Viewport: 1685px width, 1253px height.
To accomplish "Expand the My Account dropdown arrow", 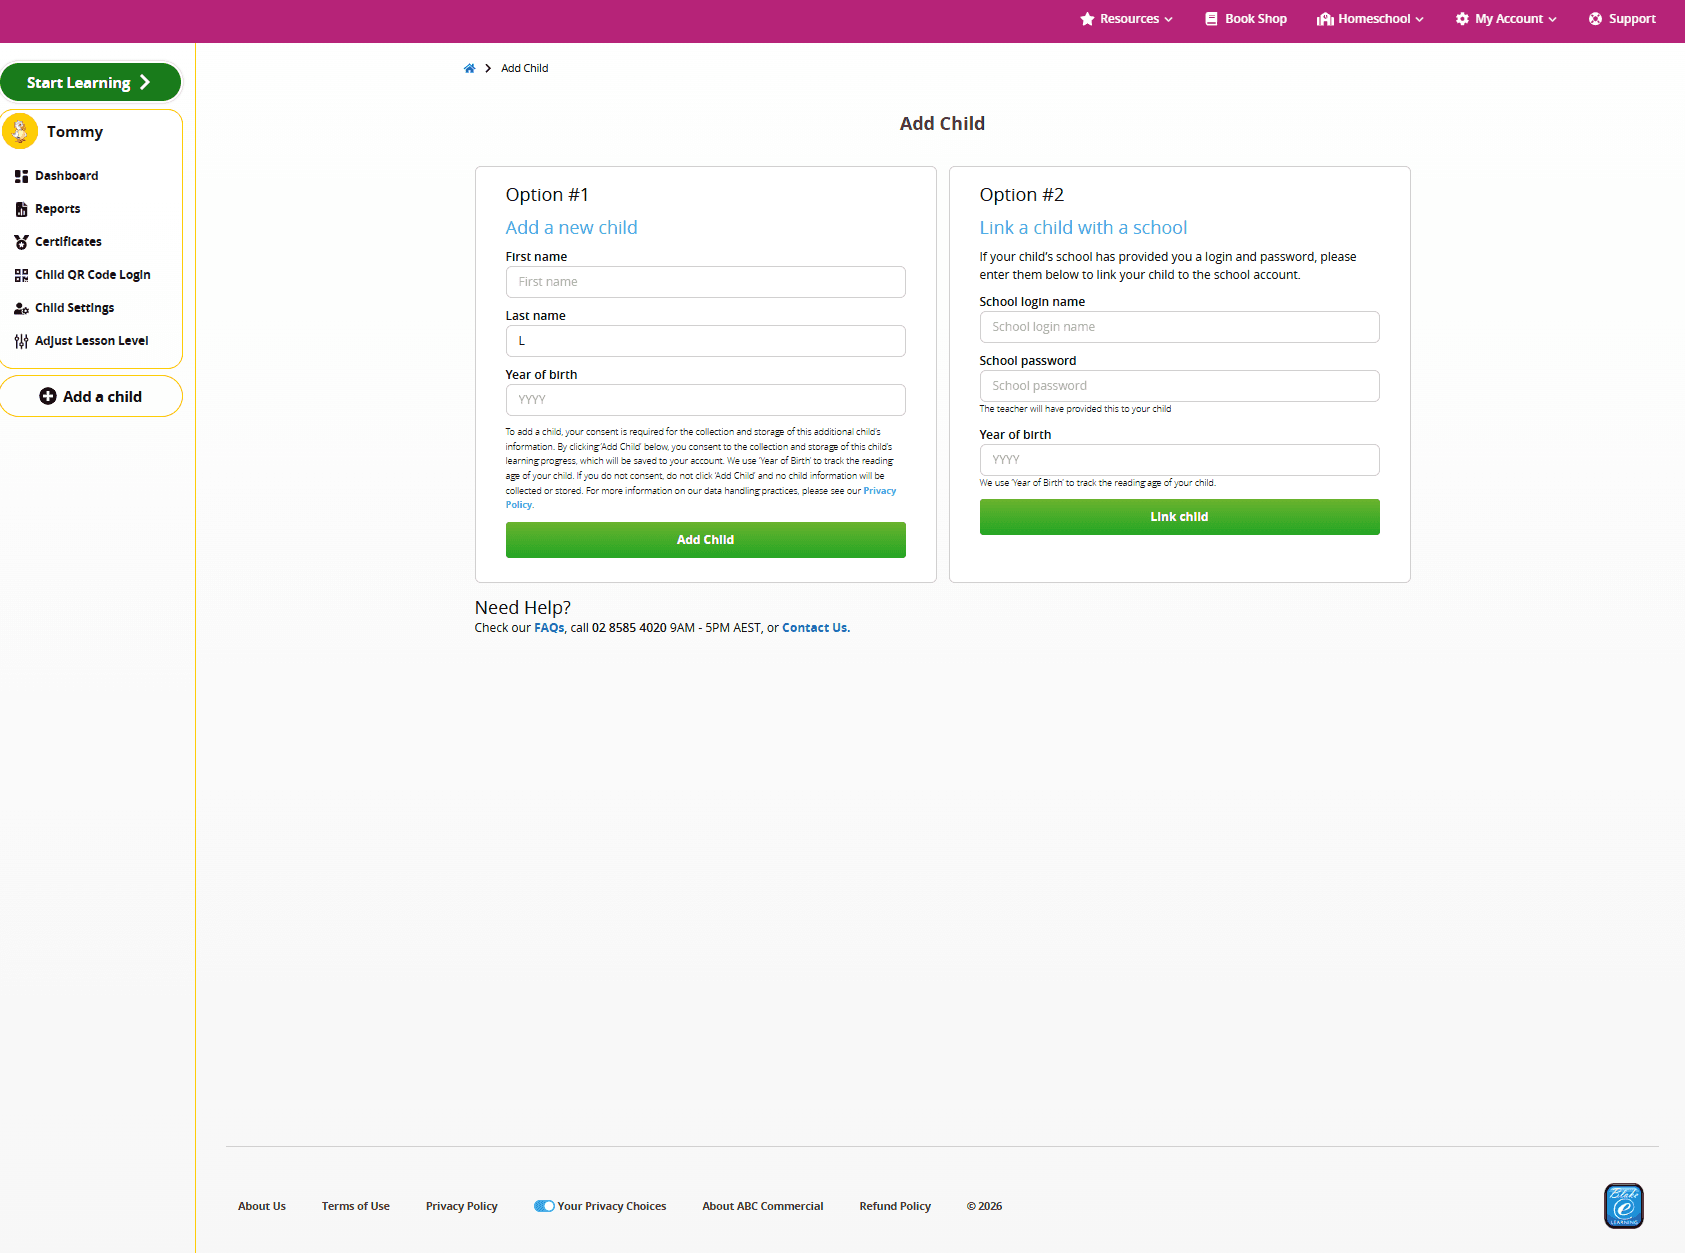I will pyautogui.click(x=1552, y=19).
